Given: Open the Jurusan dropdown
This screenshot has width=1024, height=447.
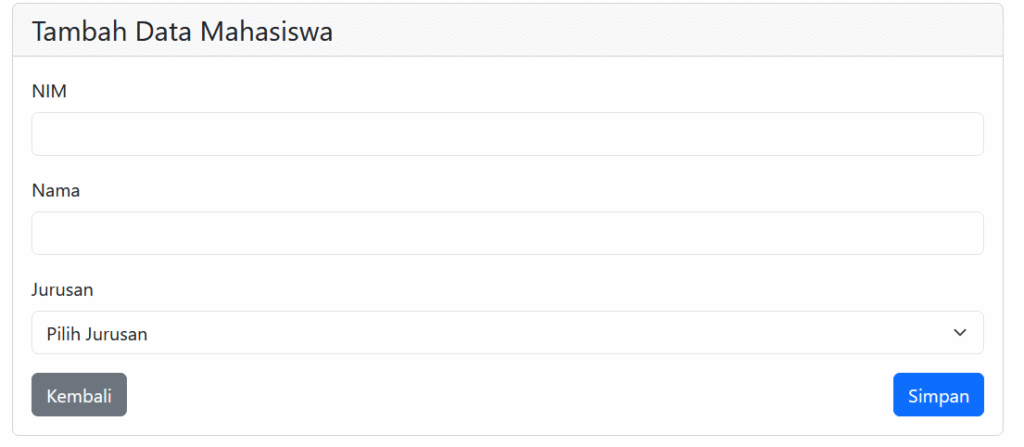Looking at the screenshot, I should (507, 333).
